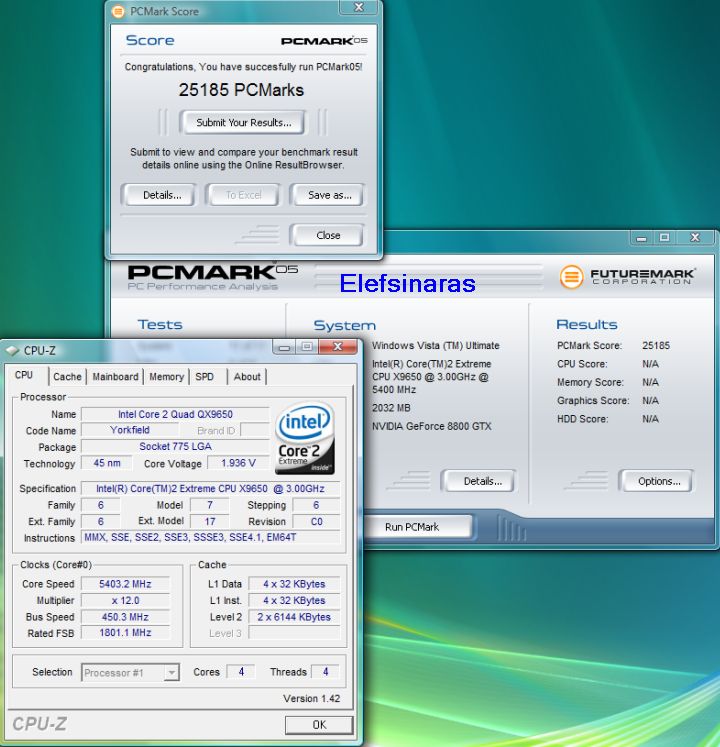This screenshot has height=747, width=720.
Task: Click the Package field Socket 775 LGA
Action: click(x=175, y=446)
